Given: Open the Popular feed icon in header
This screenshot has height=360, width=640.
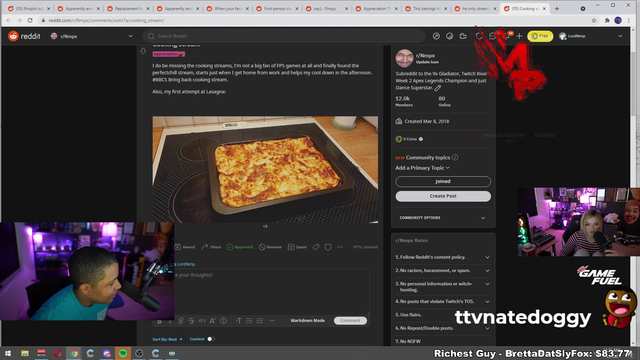Looking at the screenshot, I should click(436, 36).
